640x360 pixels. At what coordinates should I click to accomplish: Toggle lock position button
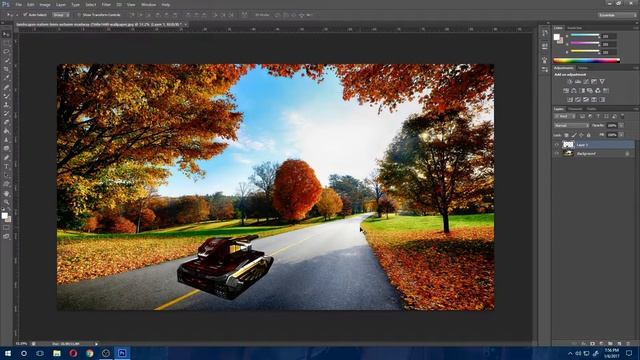[x=581, y=135]
